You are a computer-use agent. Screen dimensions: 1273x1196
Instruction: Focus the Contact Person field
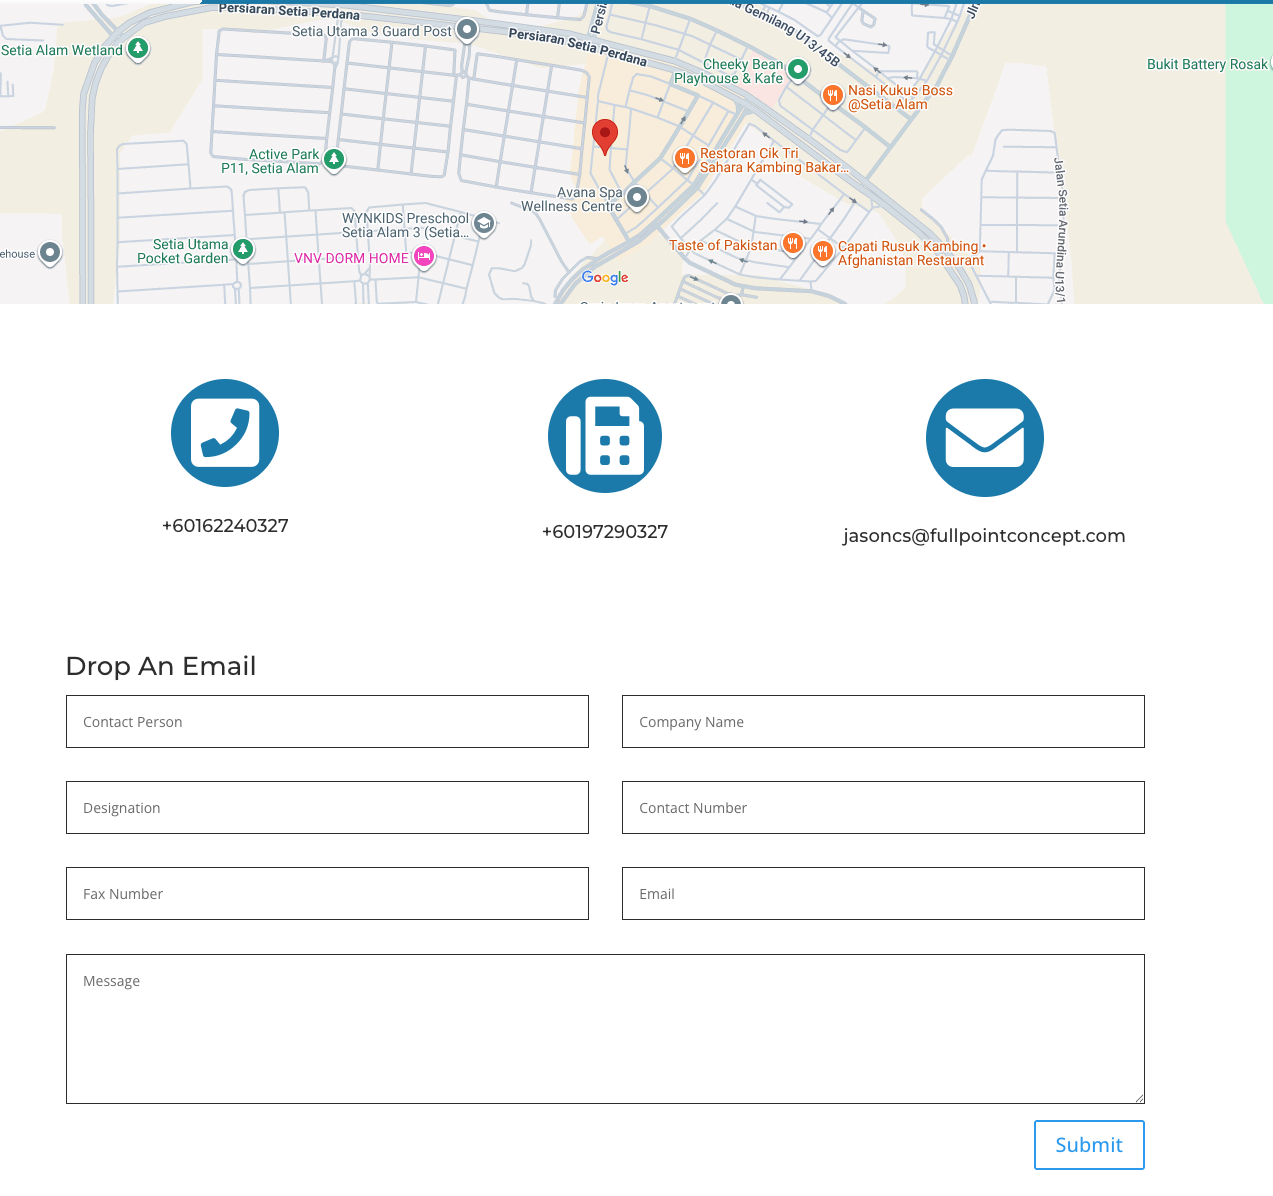point(327,722)
